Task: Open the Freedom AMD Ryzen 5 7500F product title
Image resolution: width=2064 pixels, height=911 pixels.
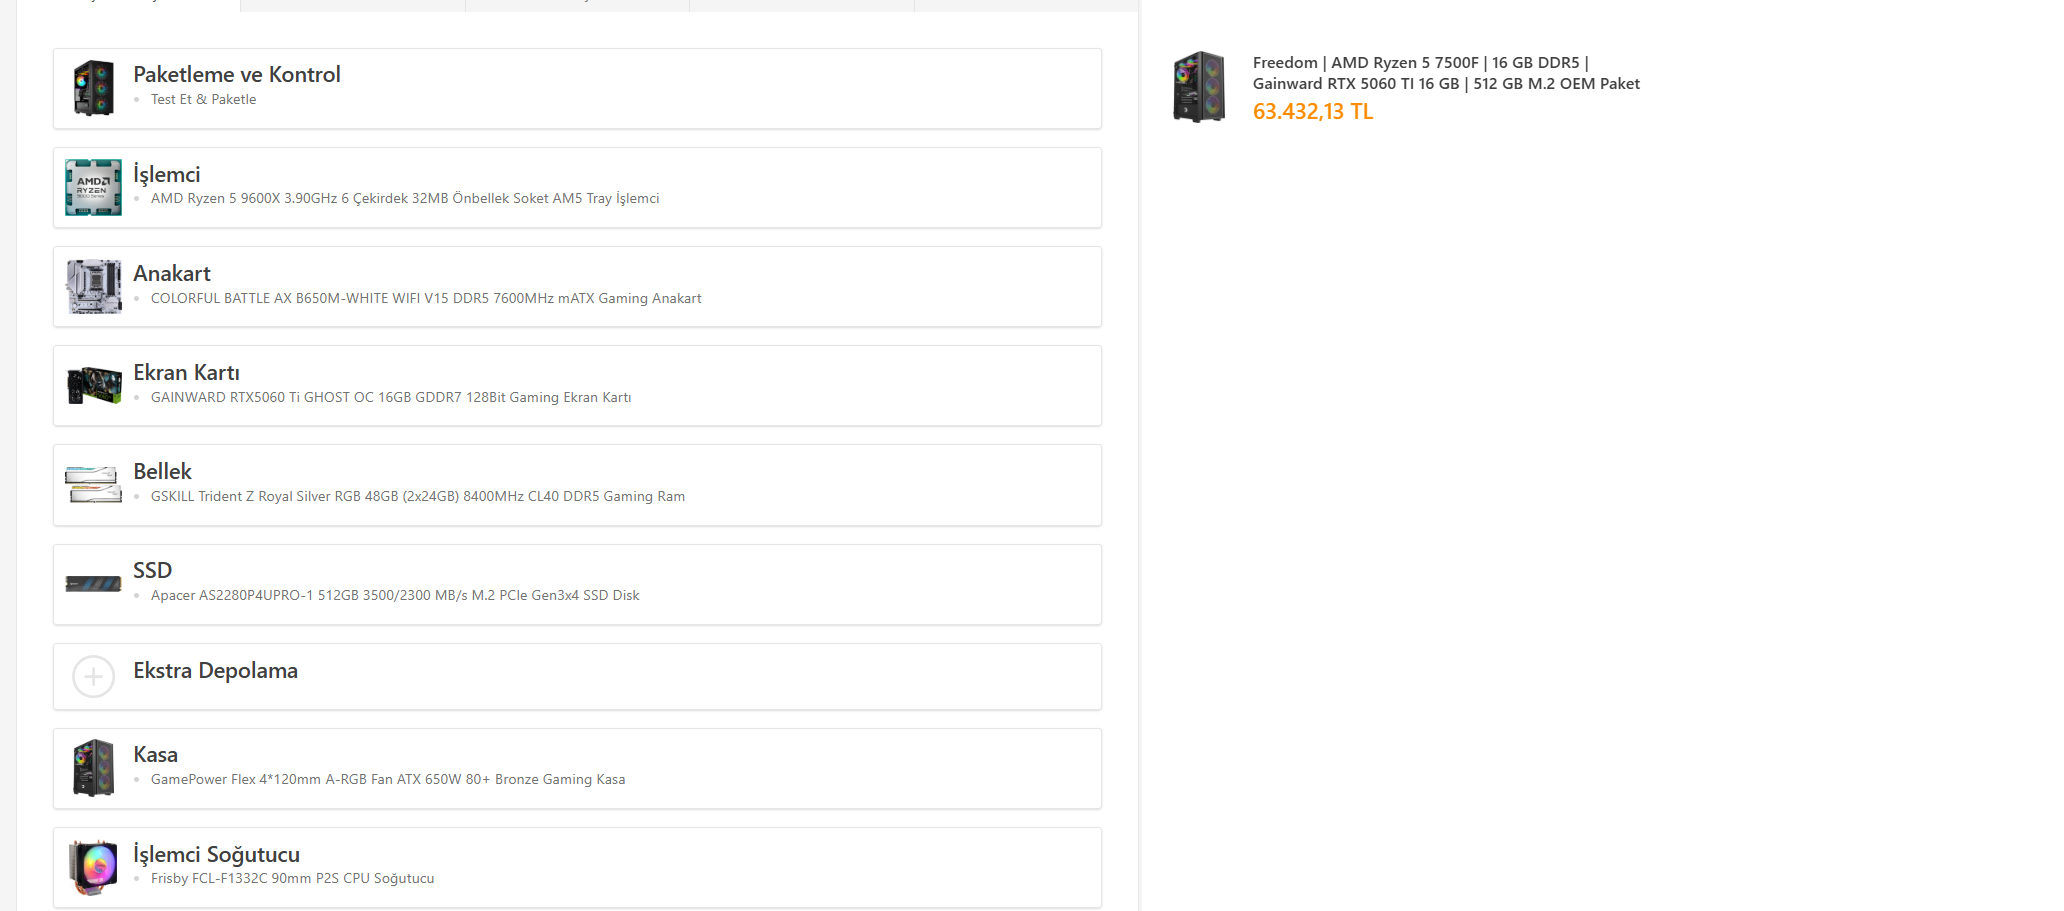Action: [1446, 73]
